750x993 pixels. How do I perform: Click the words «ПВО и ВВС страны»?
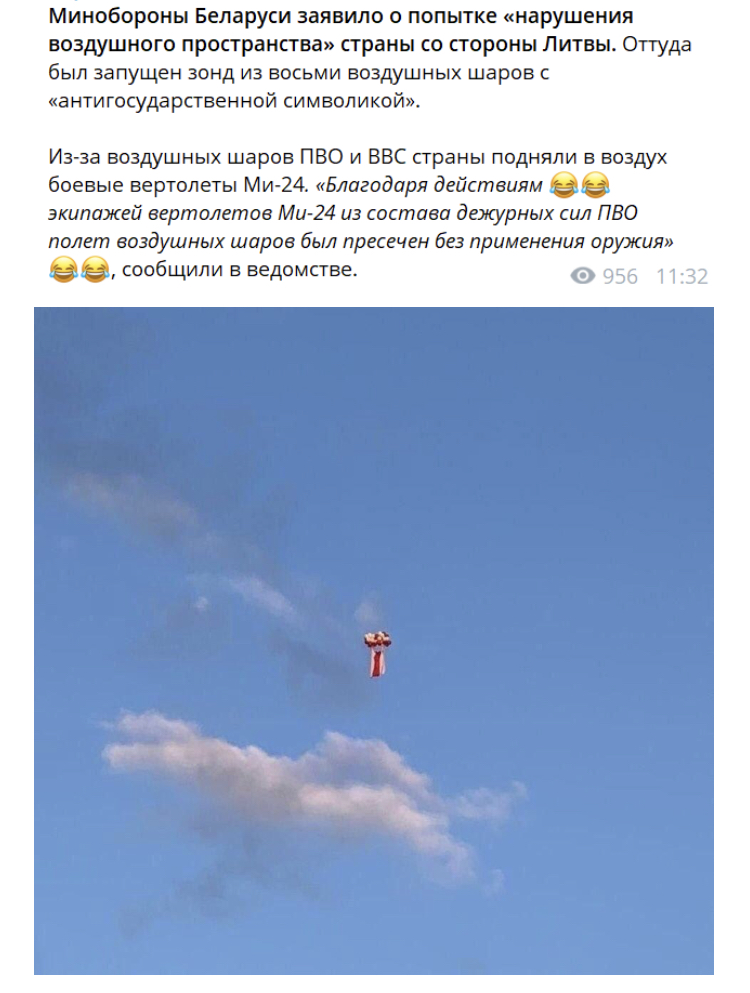[393, 156]
